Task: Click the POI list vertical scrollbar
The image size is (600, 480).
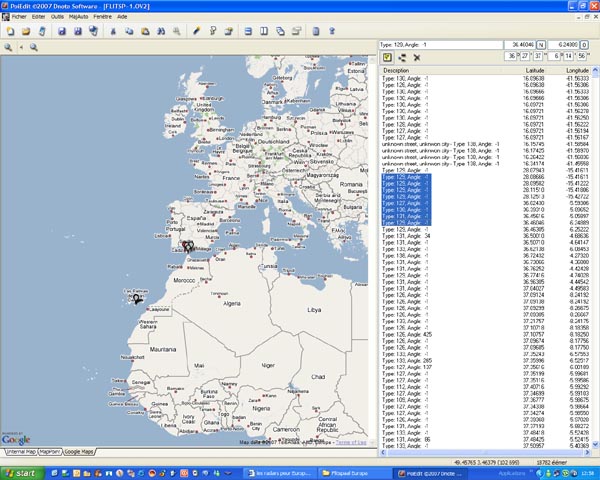Action: pos(595,250)
